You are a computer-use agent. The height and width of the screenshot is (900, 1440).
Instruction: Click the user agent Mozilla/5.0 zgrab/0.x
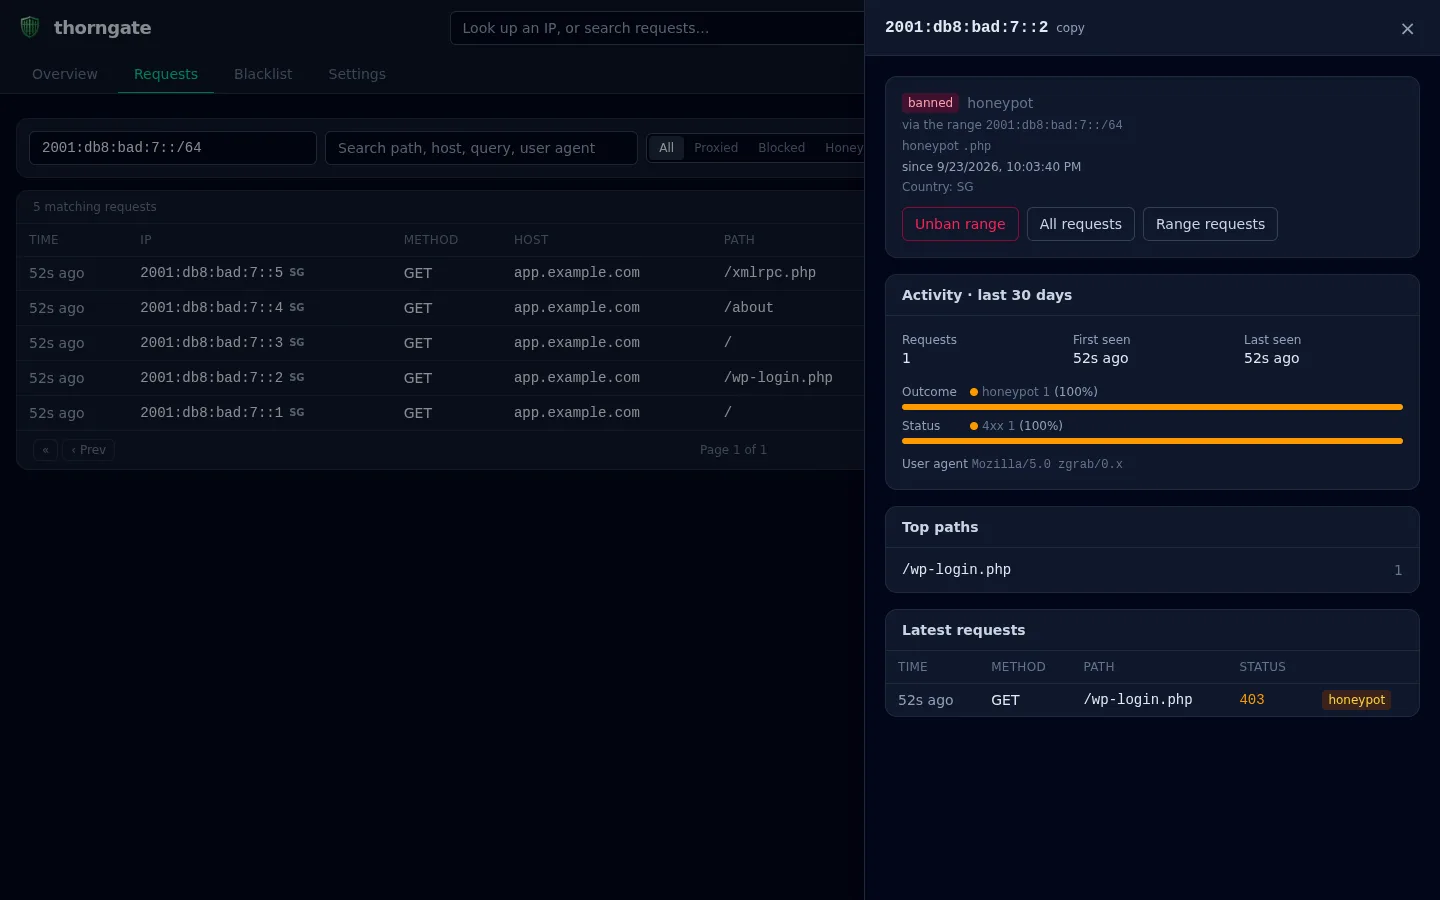[1047, 464]
